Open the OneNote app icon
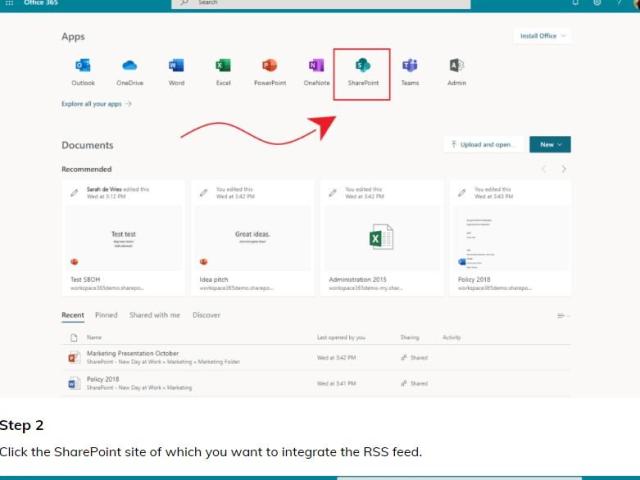Viewport: 640px width, 480px height. click(316, 65)
